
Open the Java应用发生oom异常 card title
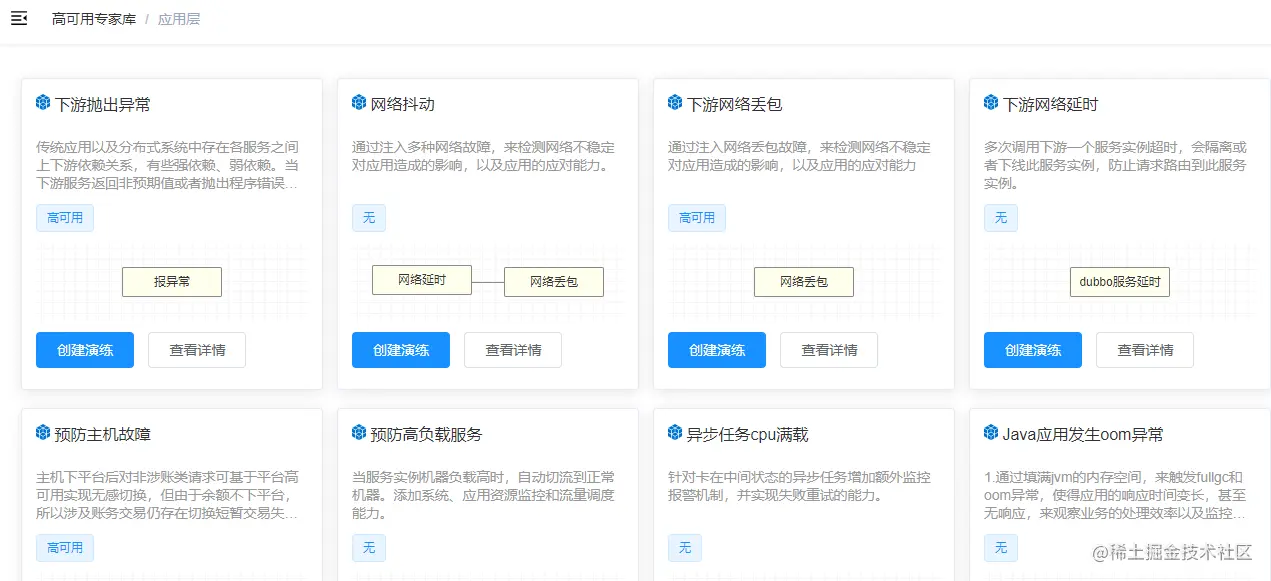(1083, 434)
